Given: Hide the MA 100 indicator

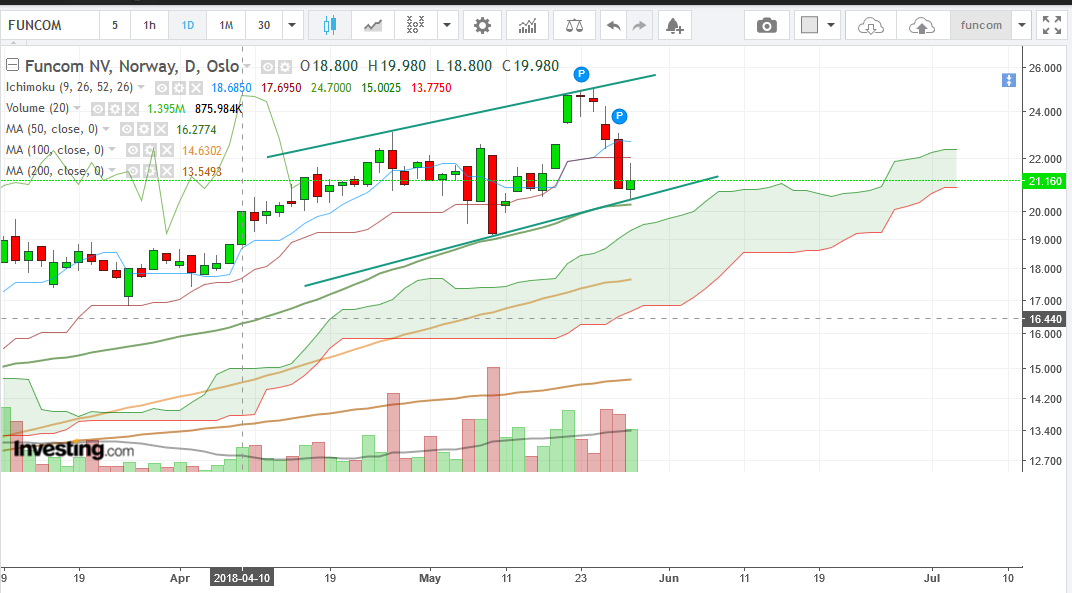Looking at the screenshot, I should click(133, 150).
